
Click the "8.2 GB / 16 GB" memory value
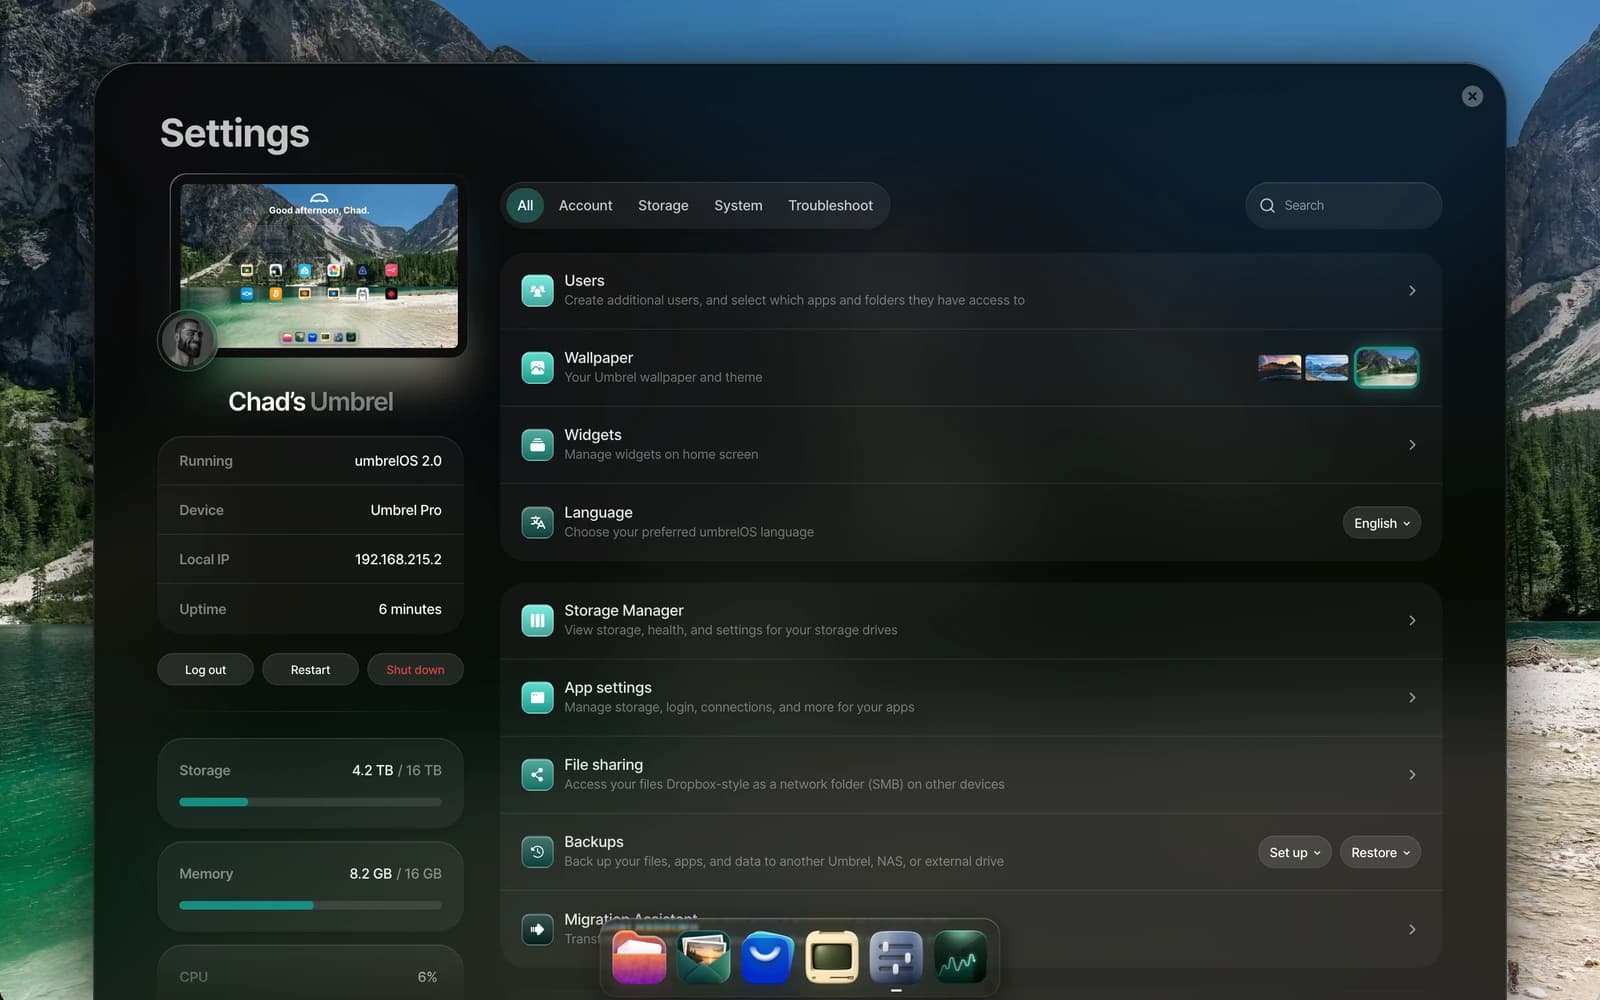click(x=395, y=873)
